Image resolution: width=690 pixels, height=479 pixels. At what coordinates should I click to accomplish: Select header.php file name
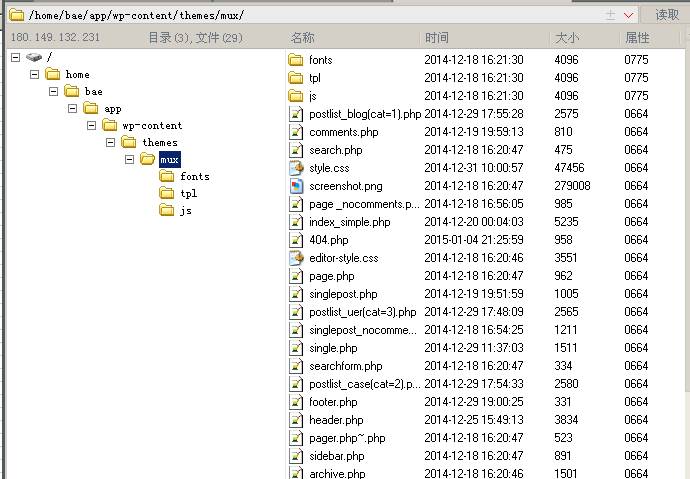[x=336, y=420]
